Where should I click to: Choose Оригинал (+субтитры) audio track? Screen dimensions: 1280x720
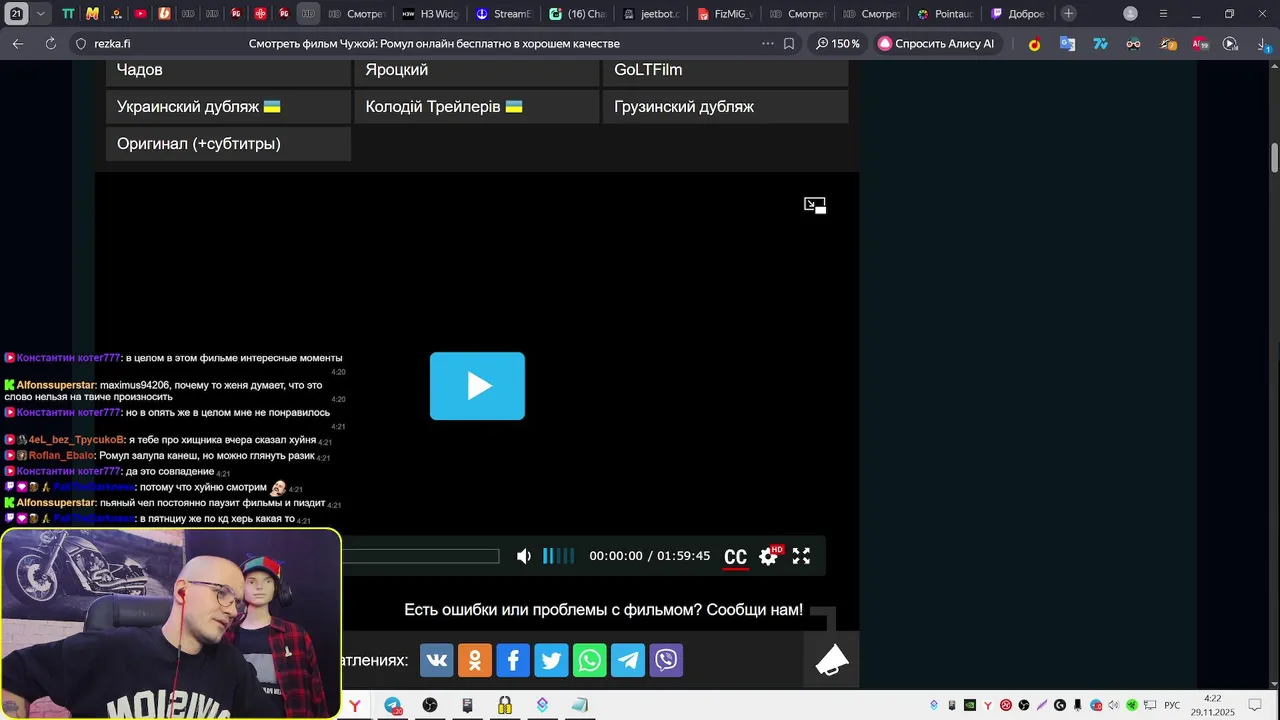tap(228, 144)
